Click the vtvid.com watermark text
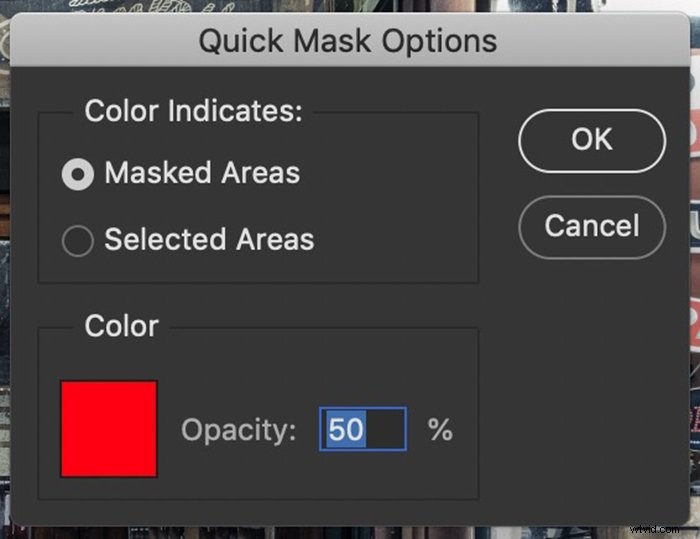Image resolution: width=700 pixels, height=539 pixels. (654, 530)
